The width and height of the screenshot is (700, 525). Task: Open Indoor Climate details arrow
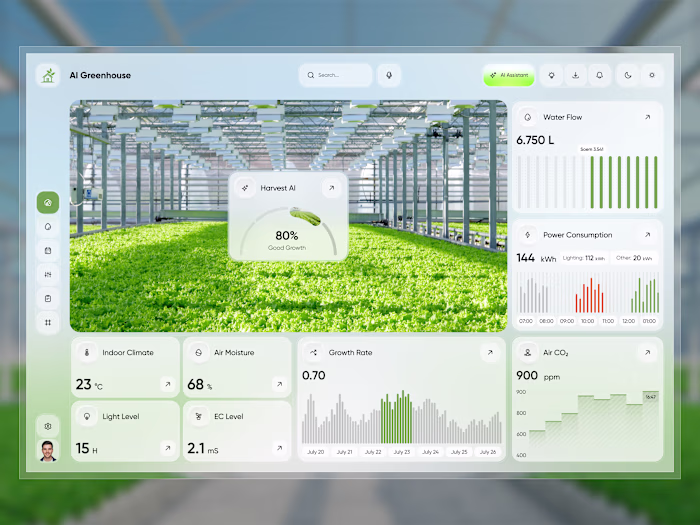168,384
